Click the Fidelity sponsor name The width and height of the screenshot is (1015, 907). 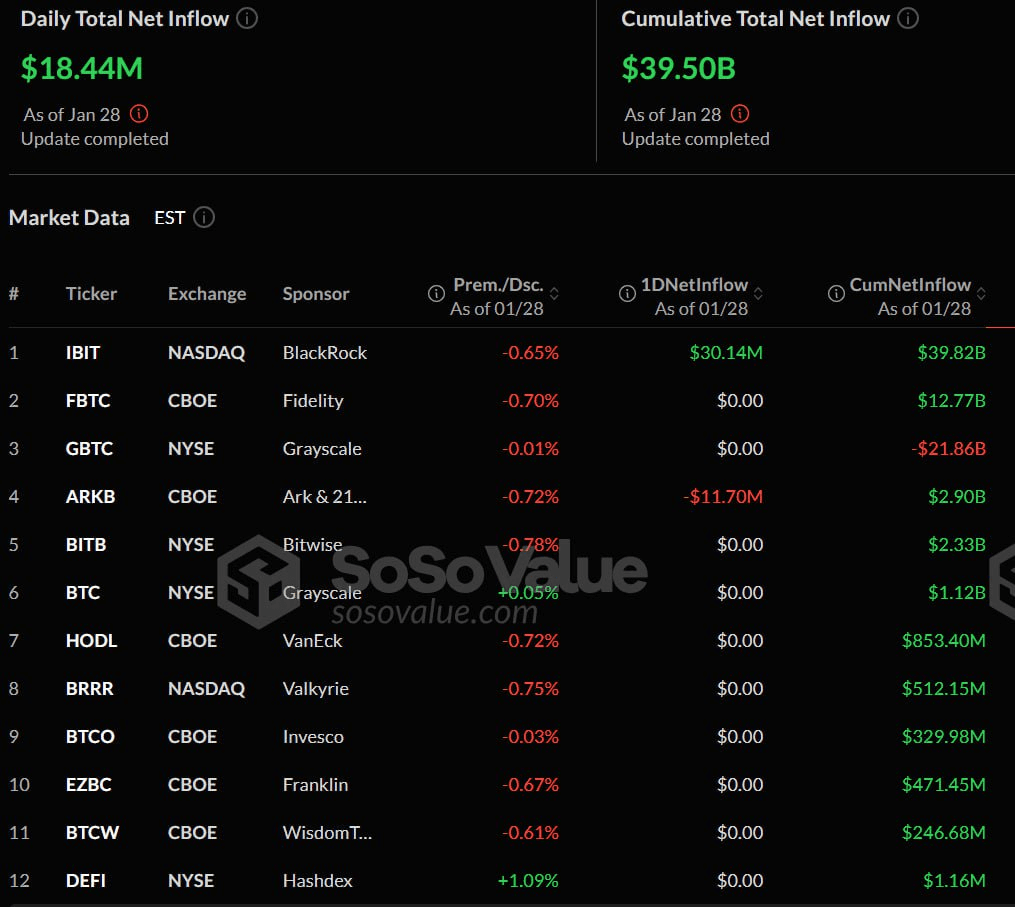coord(313,400)
